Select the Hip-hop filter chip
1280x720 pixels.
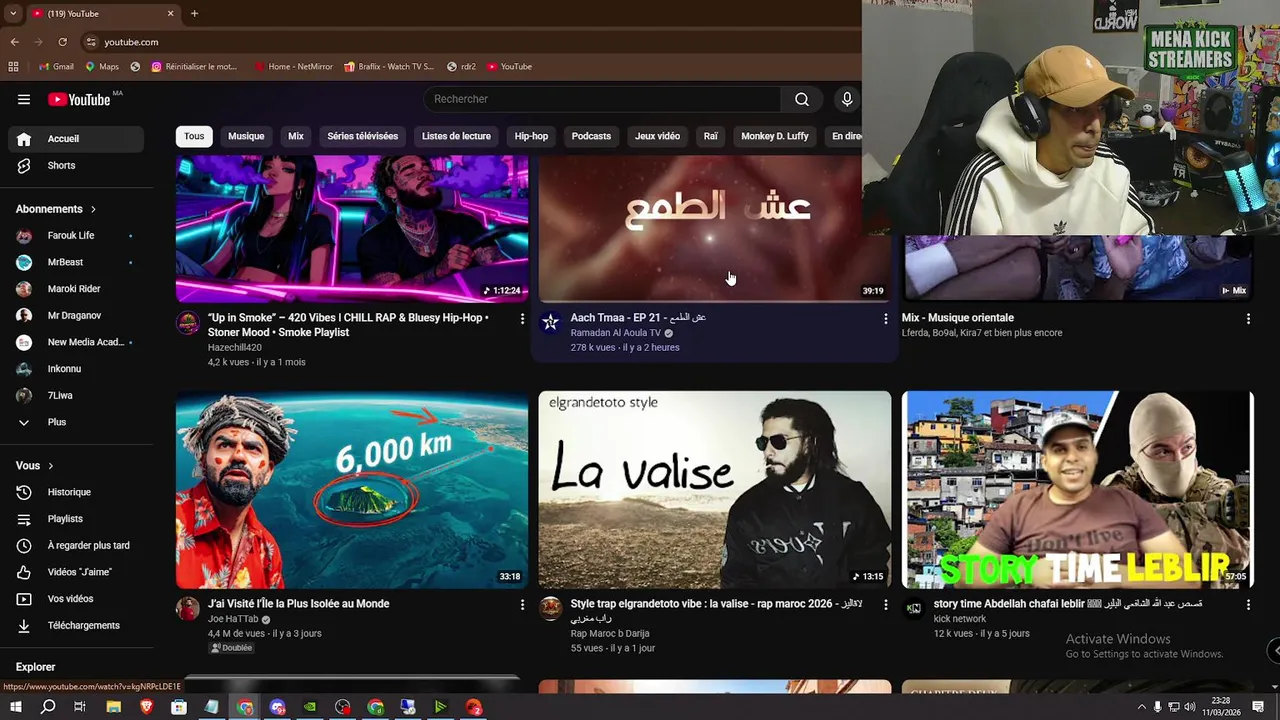tap(531, 136)
